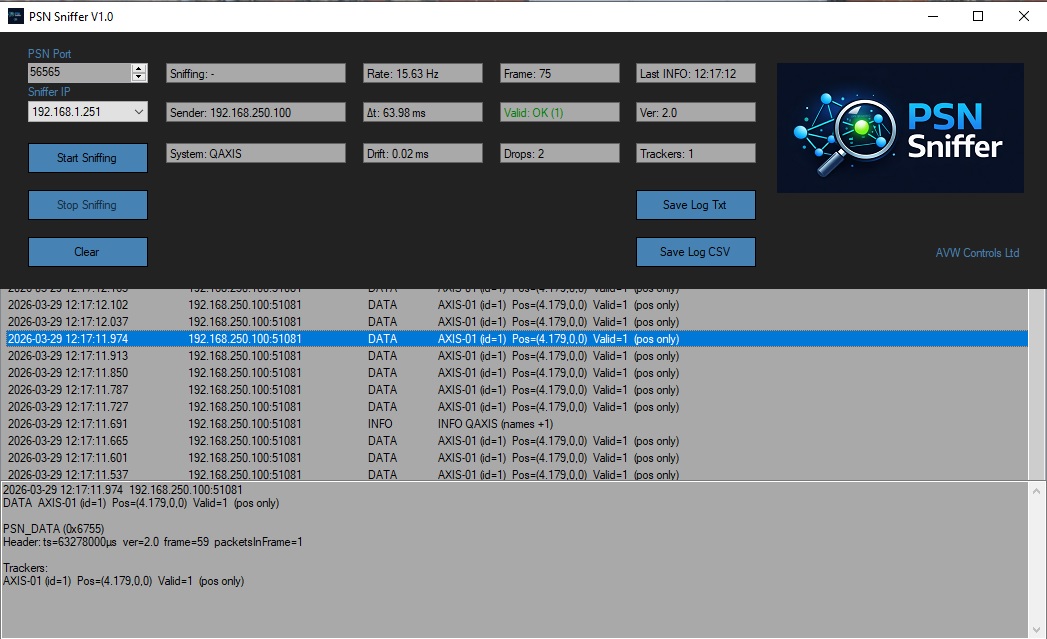Increment the PSN Port with the up stepper arrow

click(x=139, y=67)
